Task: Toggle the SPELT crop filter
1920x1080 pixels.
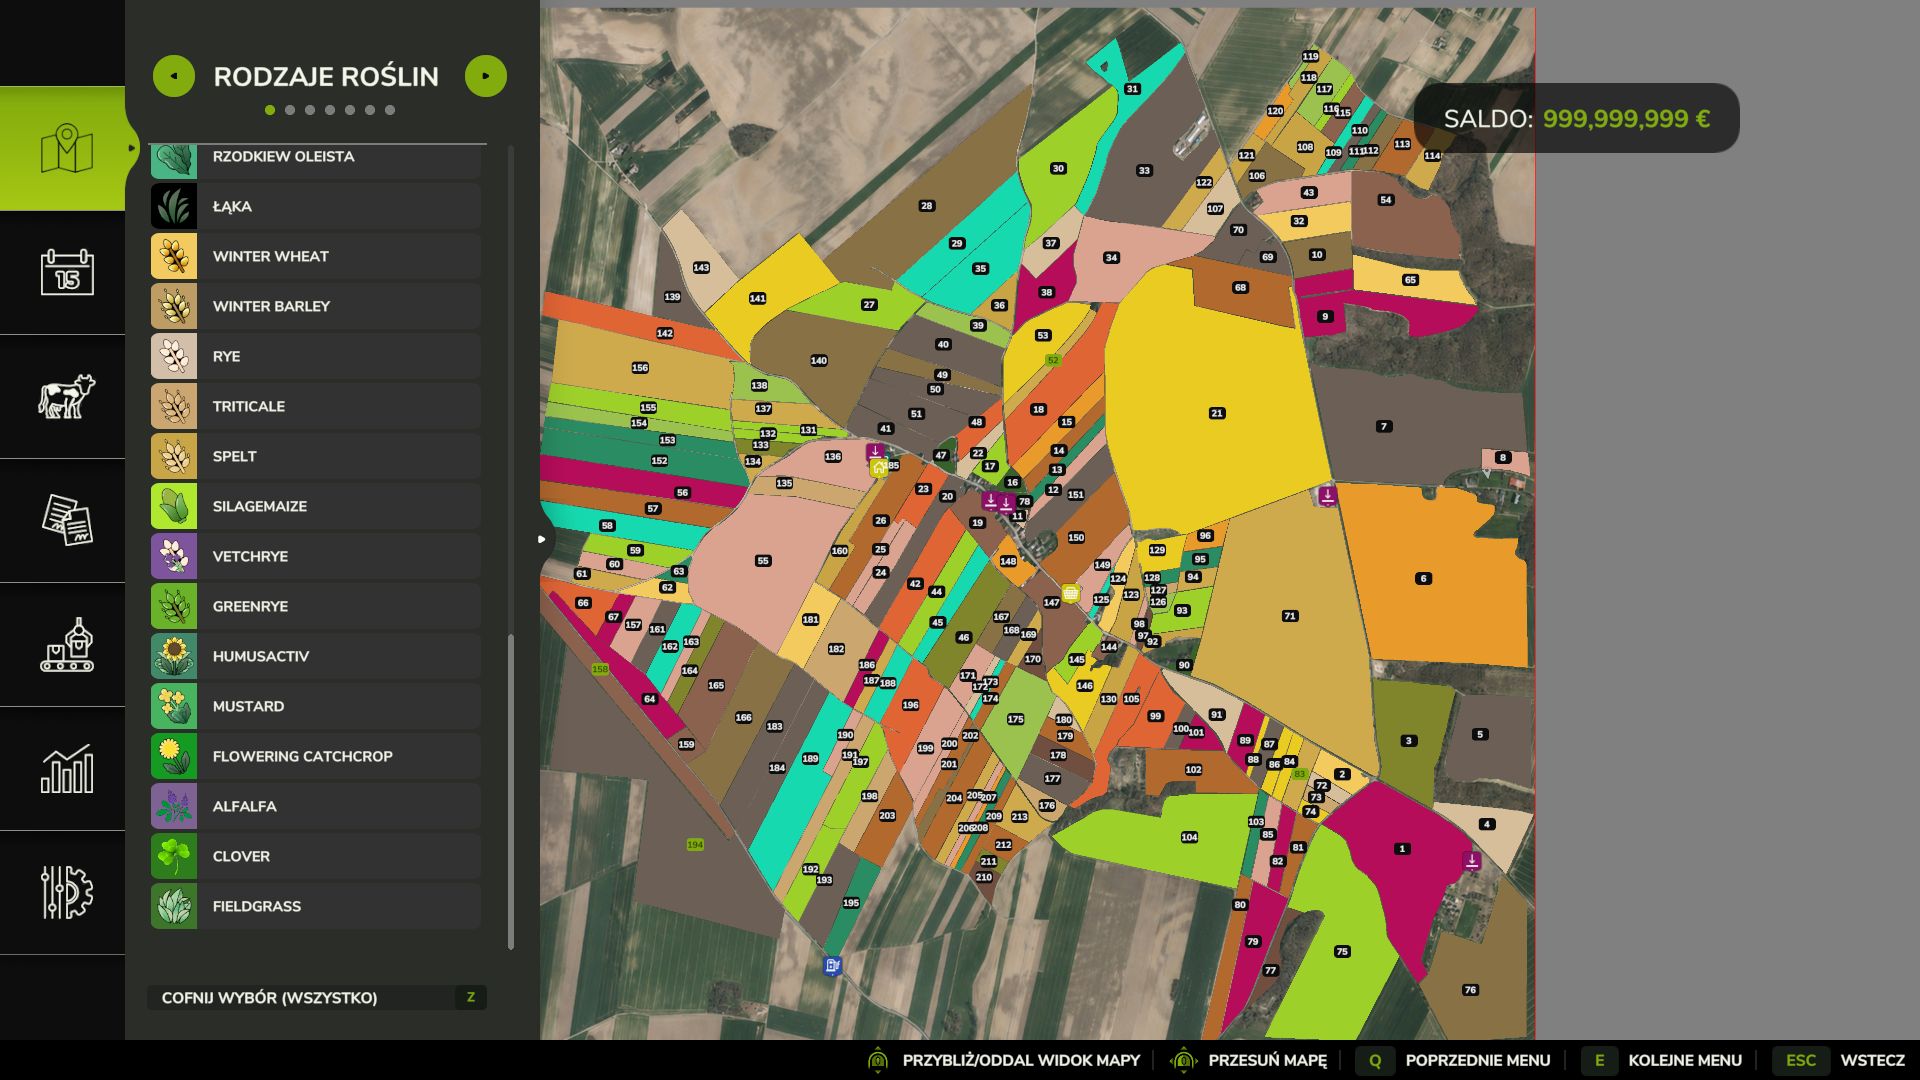Action: (x=316, y=456)
